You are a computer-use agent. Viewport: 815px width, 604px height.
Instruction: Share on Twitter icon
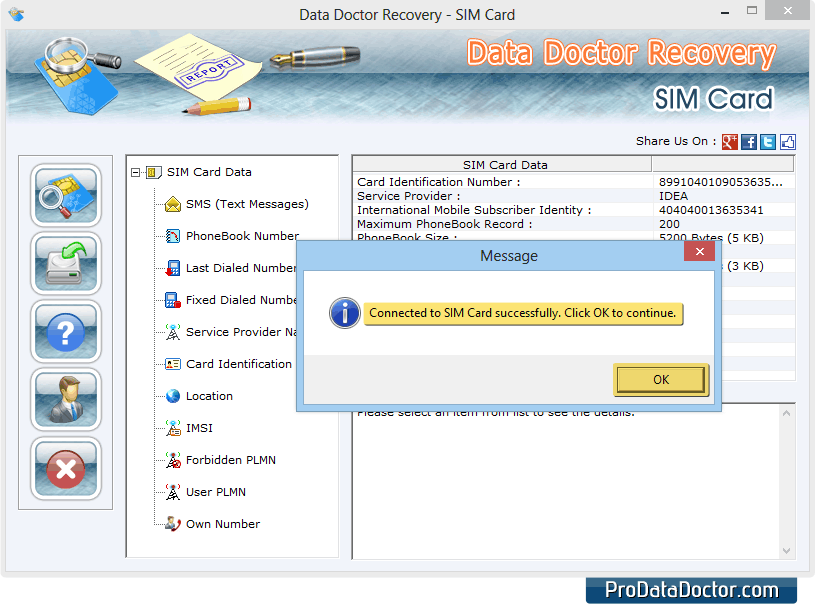coord(768,141)
